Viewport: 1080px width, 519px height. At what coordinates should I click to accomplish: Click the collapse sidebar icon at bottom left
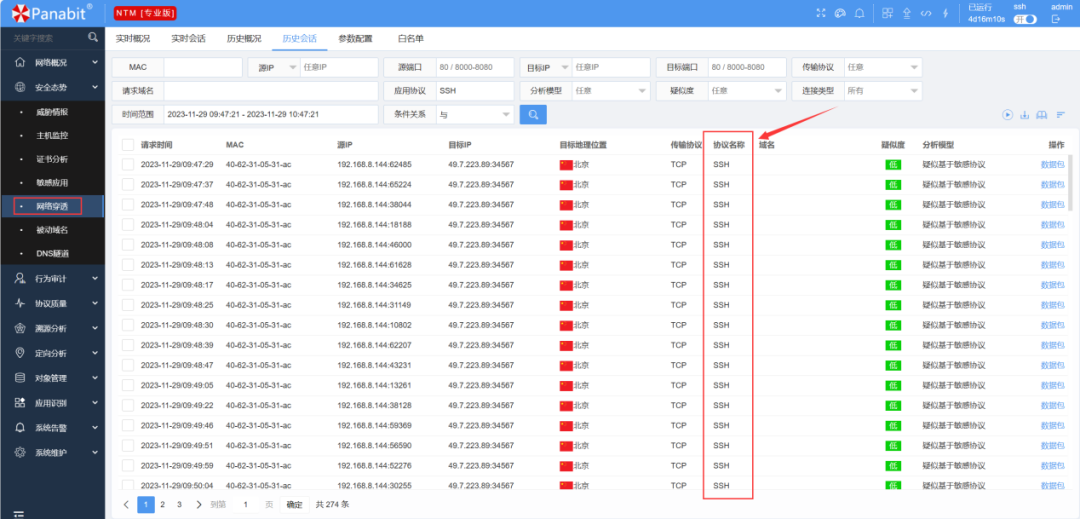[19, 513]
